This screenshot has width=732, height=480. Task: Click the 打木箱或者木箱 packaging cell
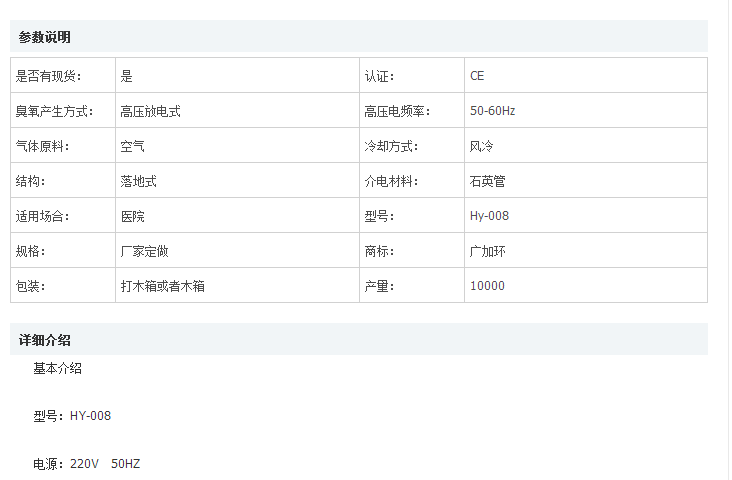pyautogui.click(x=162, y=286)
